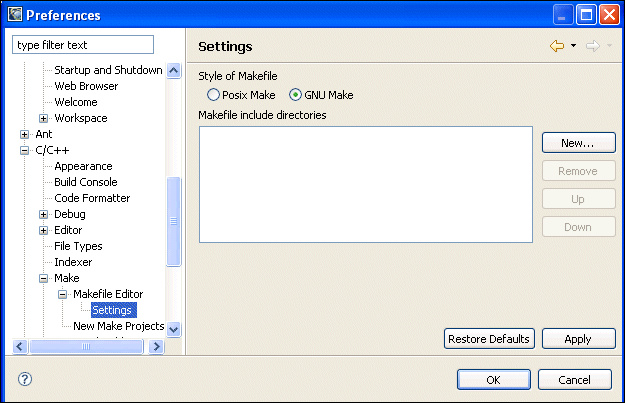Click the back navigation arrow icon
625x403 pixels.
pyautogui.click(x=557, y=46)
